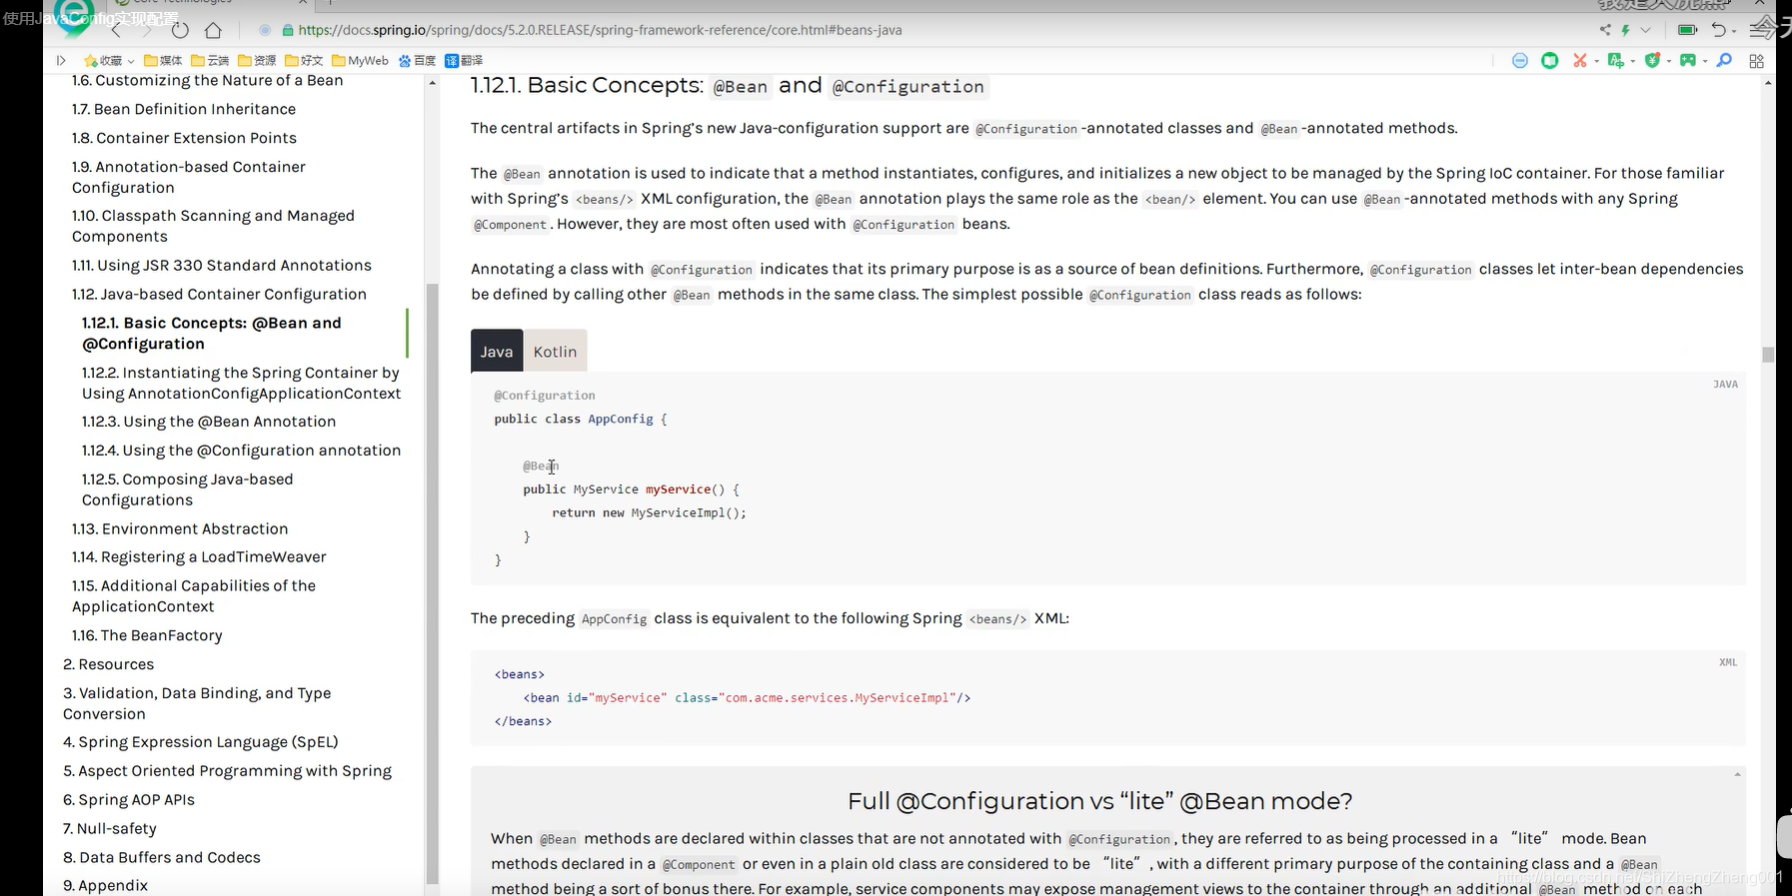1792x896 pixels.
Task: Open chapter 2. Resources
Action: tap(108, 664)
